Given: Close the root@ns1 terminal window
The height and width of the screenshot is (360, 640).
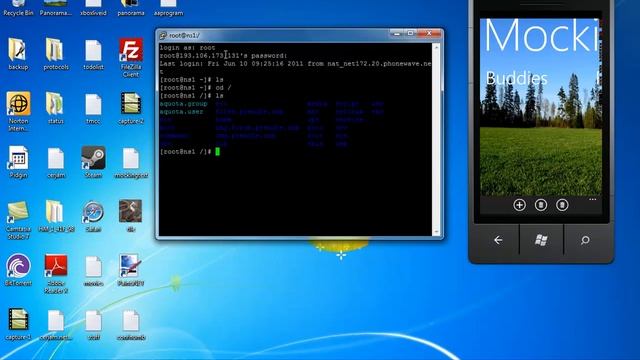Looking at the screenshot, I should pos(429,33).
